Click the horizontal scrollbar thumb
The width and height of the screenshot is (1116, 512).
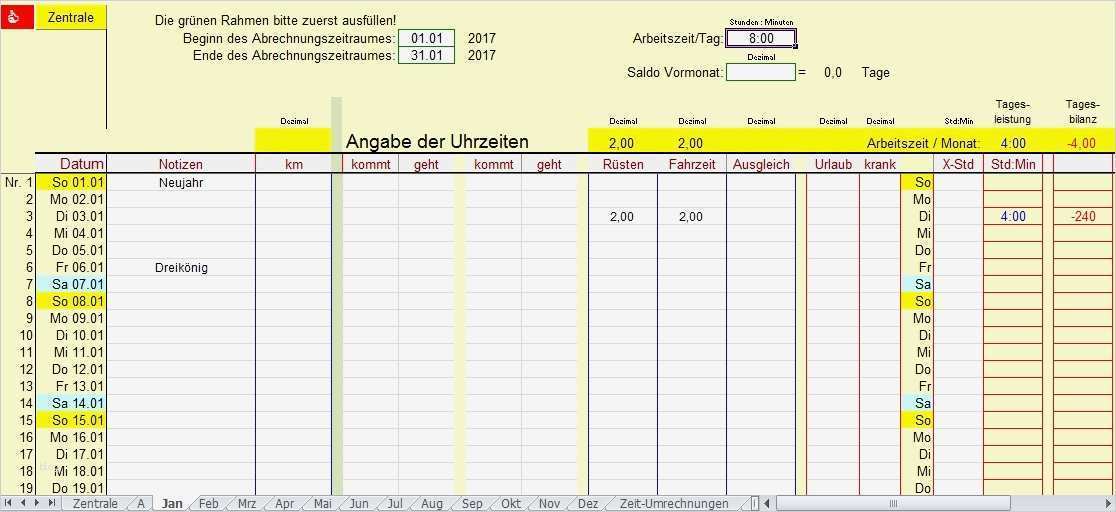click(893, 503)
